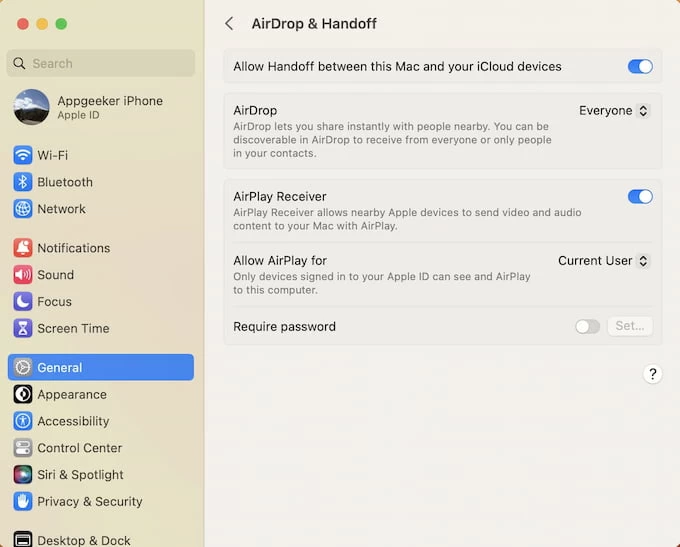Open the AirDrop Everyone dropdown
680x547 pixels.
pos(614,111)
